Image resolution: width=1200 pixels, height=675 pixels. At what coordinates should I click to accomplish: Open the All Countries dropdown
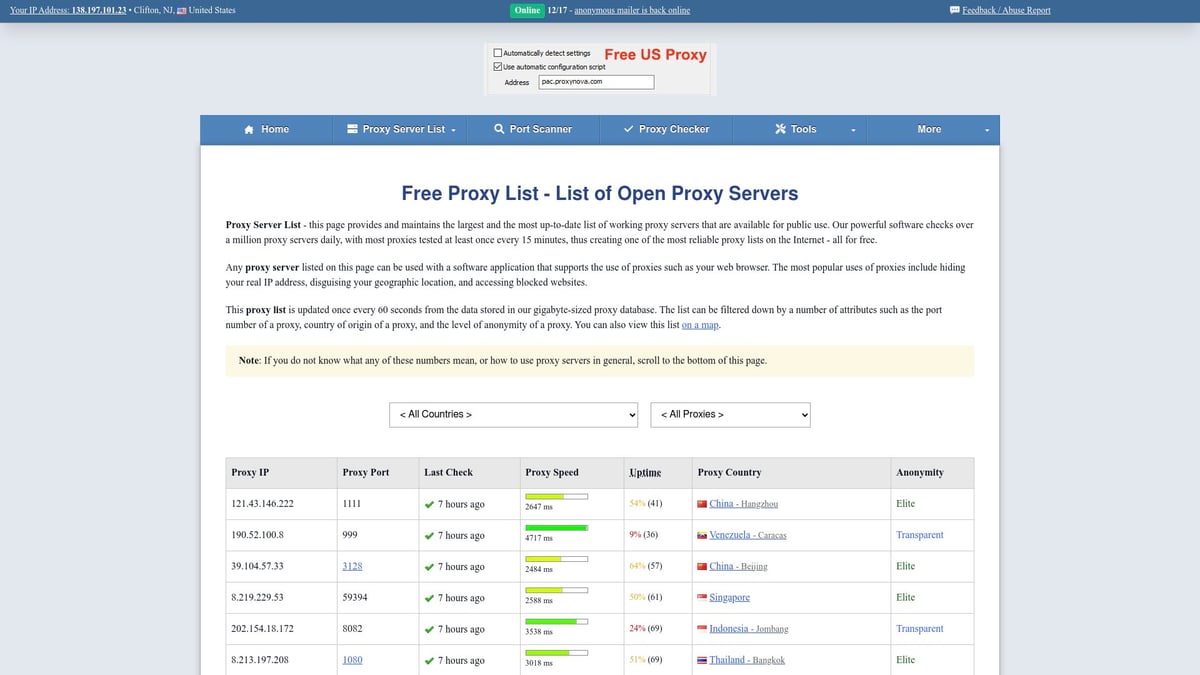513,414
